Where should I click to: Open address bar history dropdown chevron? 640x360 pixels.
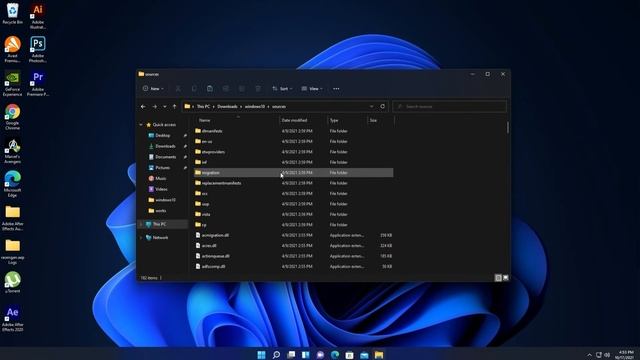tap(371, 107)
